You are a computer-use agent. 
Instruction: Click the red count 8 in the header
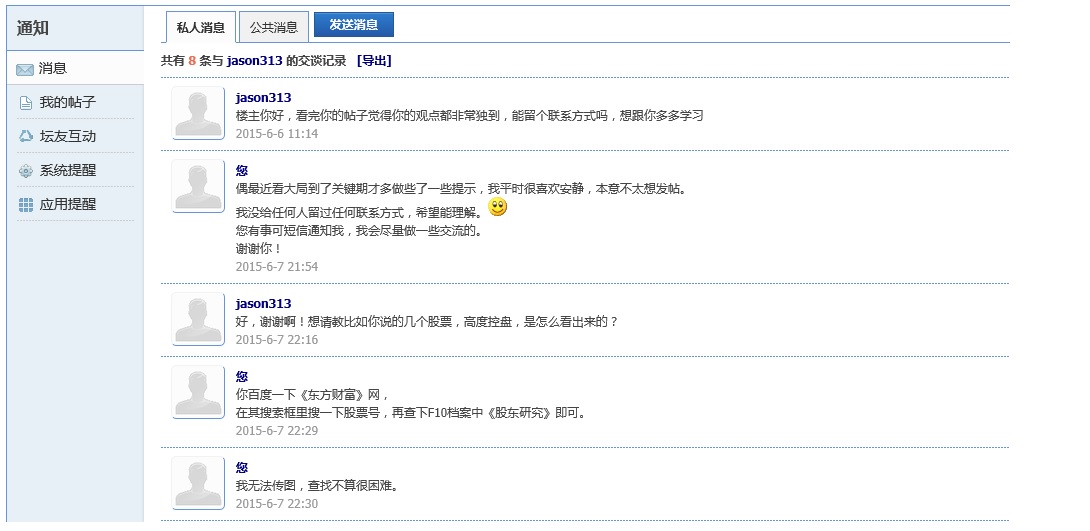click(192, 60)
